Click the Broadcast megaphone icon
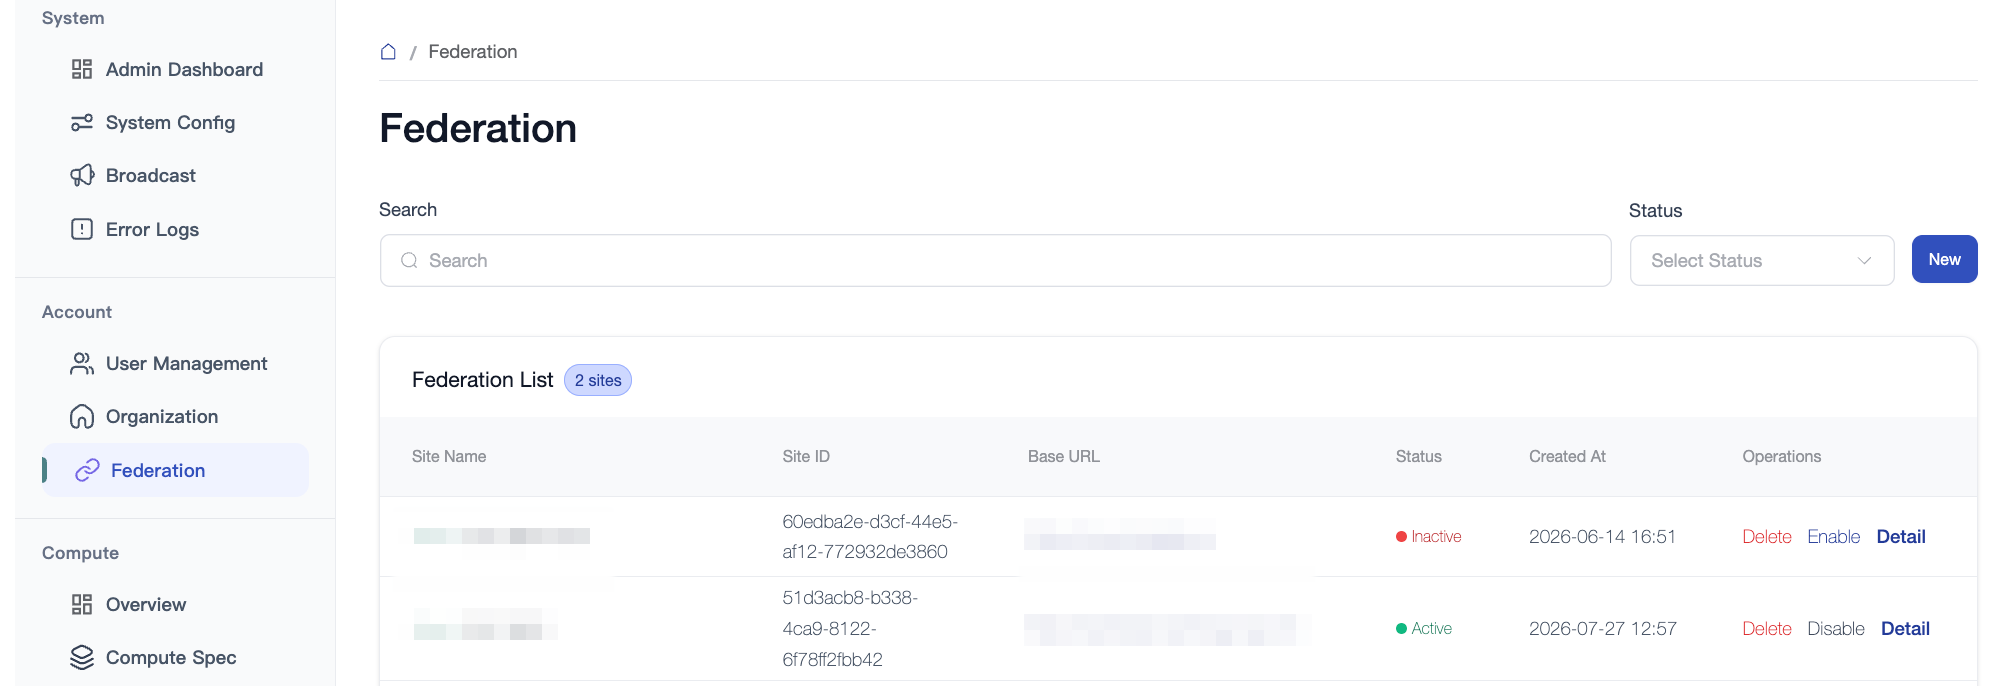This screenshot has width=2016, height=686. [x=82, y=176]
